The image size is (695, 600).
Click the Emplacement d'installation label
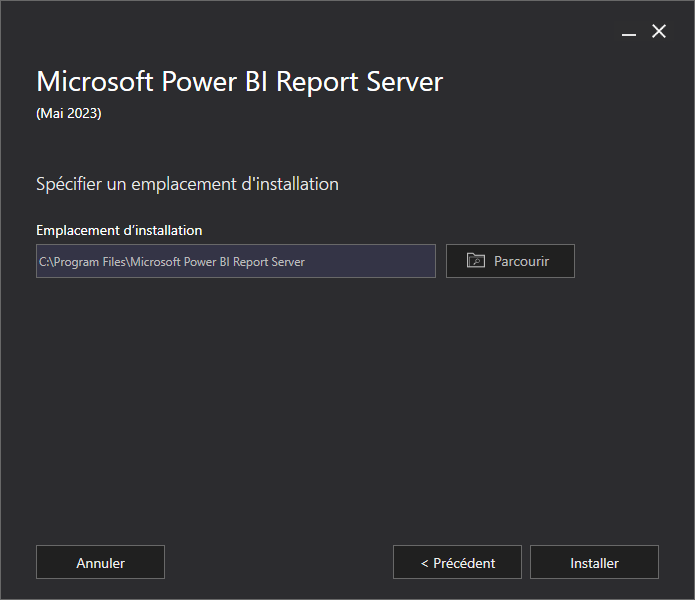coord(119,230)
